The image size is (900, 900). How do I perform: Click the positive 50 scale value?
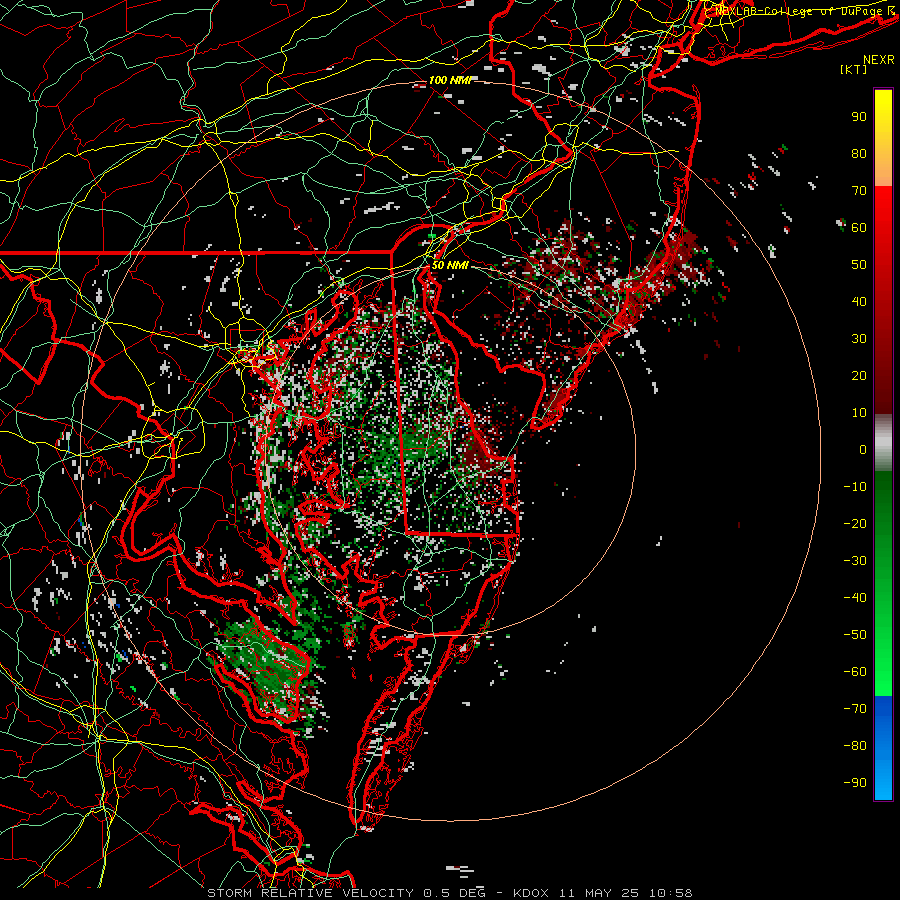859,265
